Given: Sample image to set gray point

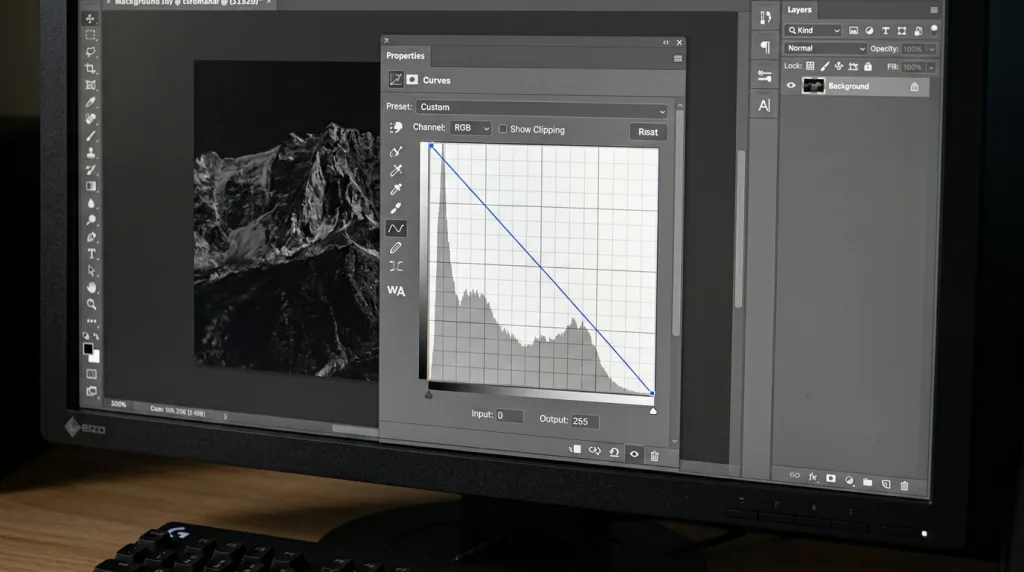Looking at the screenshot, I should 396,189.
